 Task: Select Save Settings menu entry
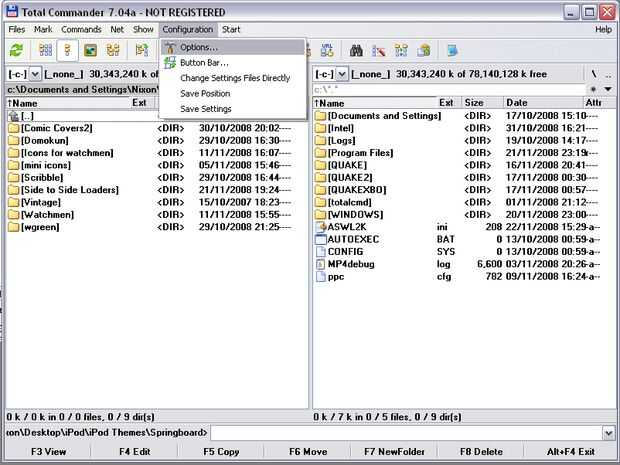(232, 109)
